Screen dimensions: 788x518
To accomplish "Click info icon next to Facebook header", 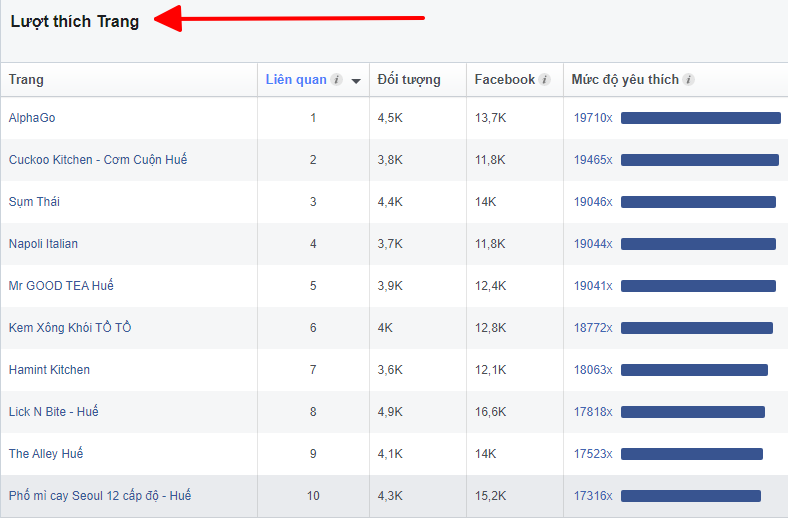I will [544, 79].
